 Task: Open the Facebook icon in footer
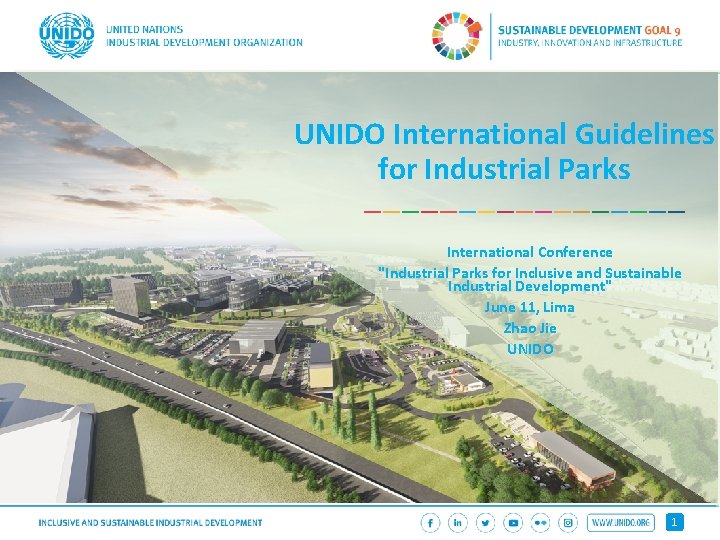point(430,523)
